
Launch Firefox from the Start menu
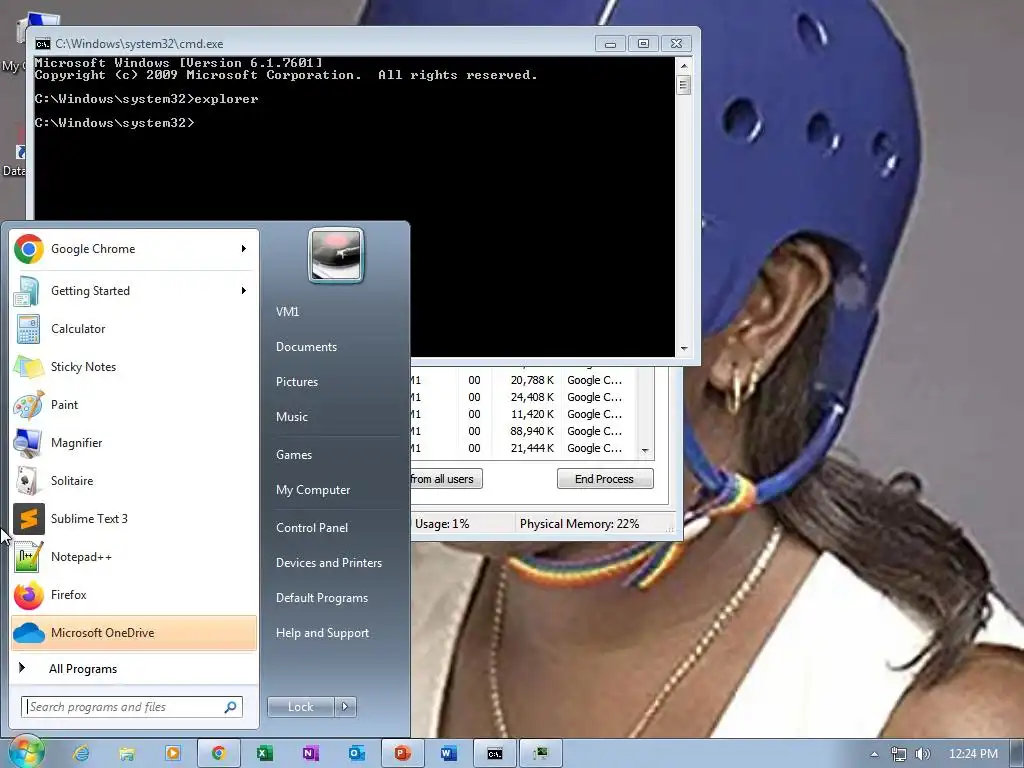pyautogui.click(x=134, y=594)
